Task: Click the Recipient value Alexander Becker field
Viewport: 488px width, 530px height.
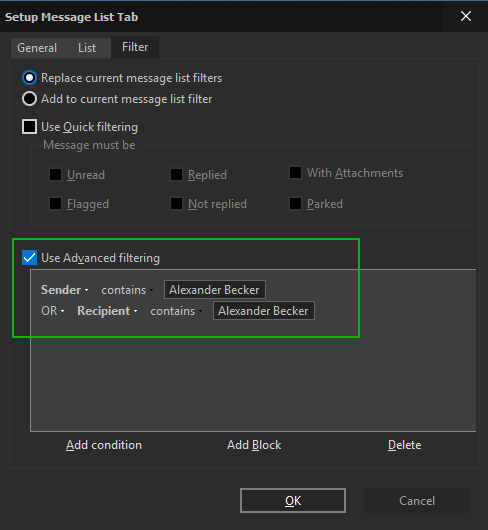Action: (x=264, y=311)
